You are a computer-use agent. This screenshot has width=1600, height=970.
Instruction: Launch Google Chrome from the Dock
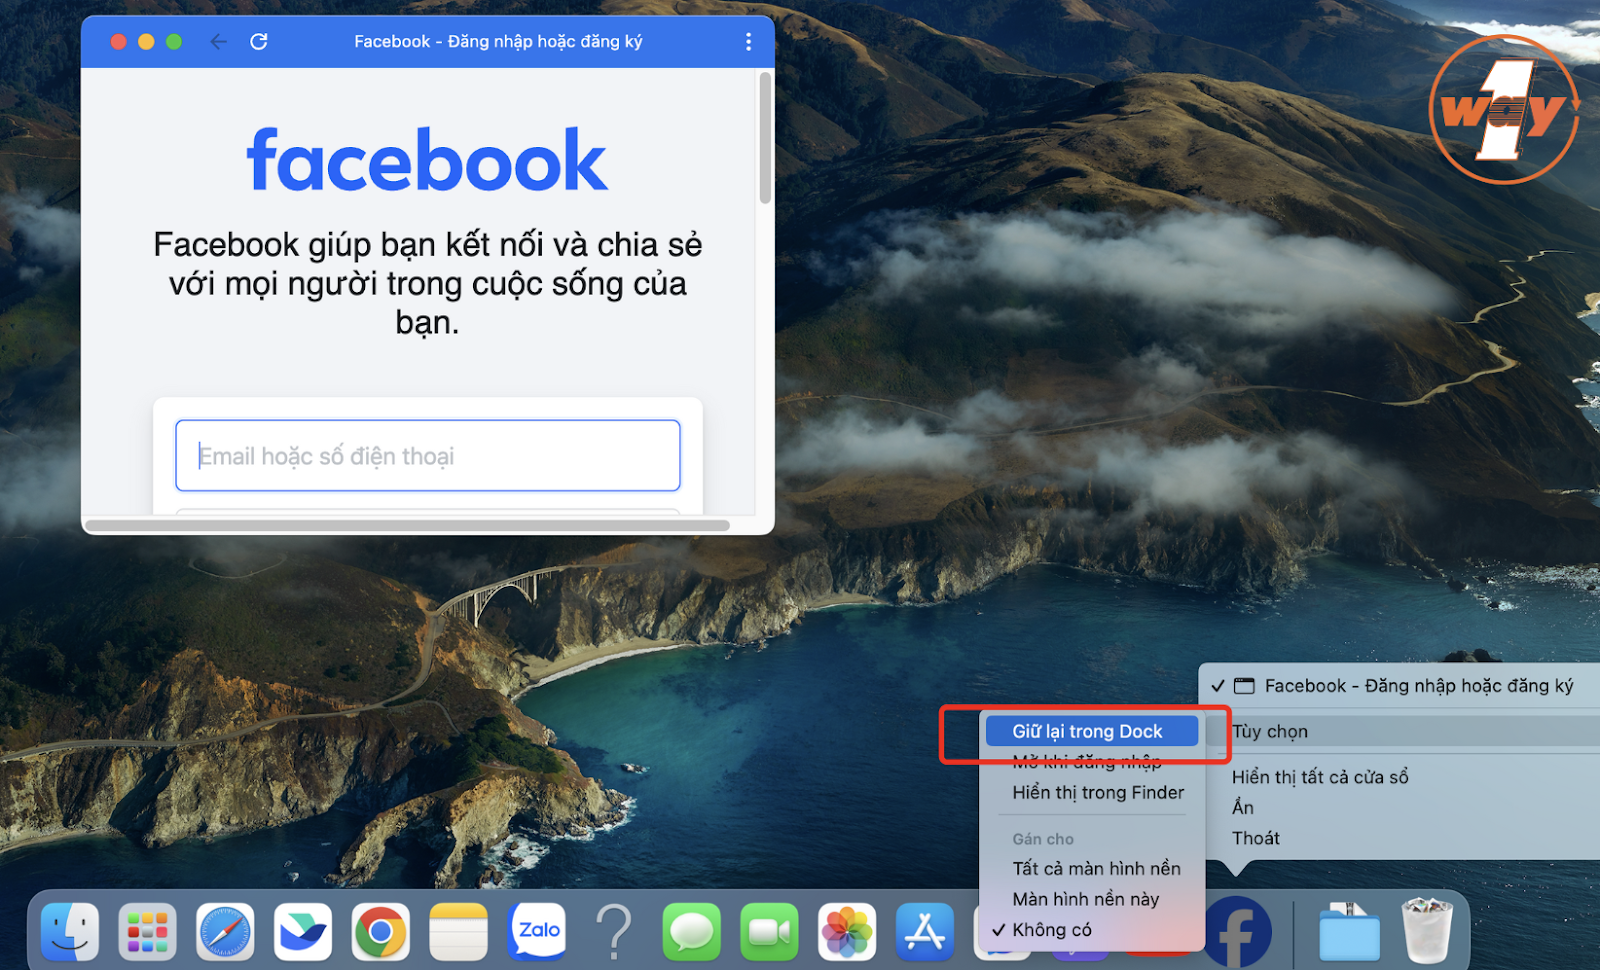[x=381, y=932]
